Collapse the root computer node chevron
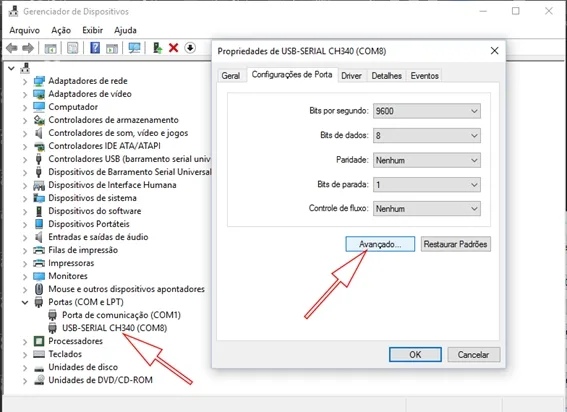Screen dimensions: 567x412 point(11,68)
